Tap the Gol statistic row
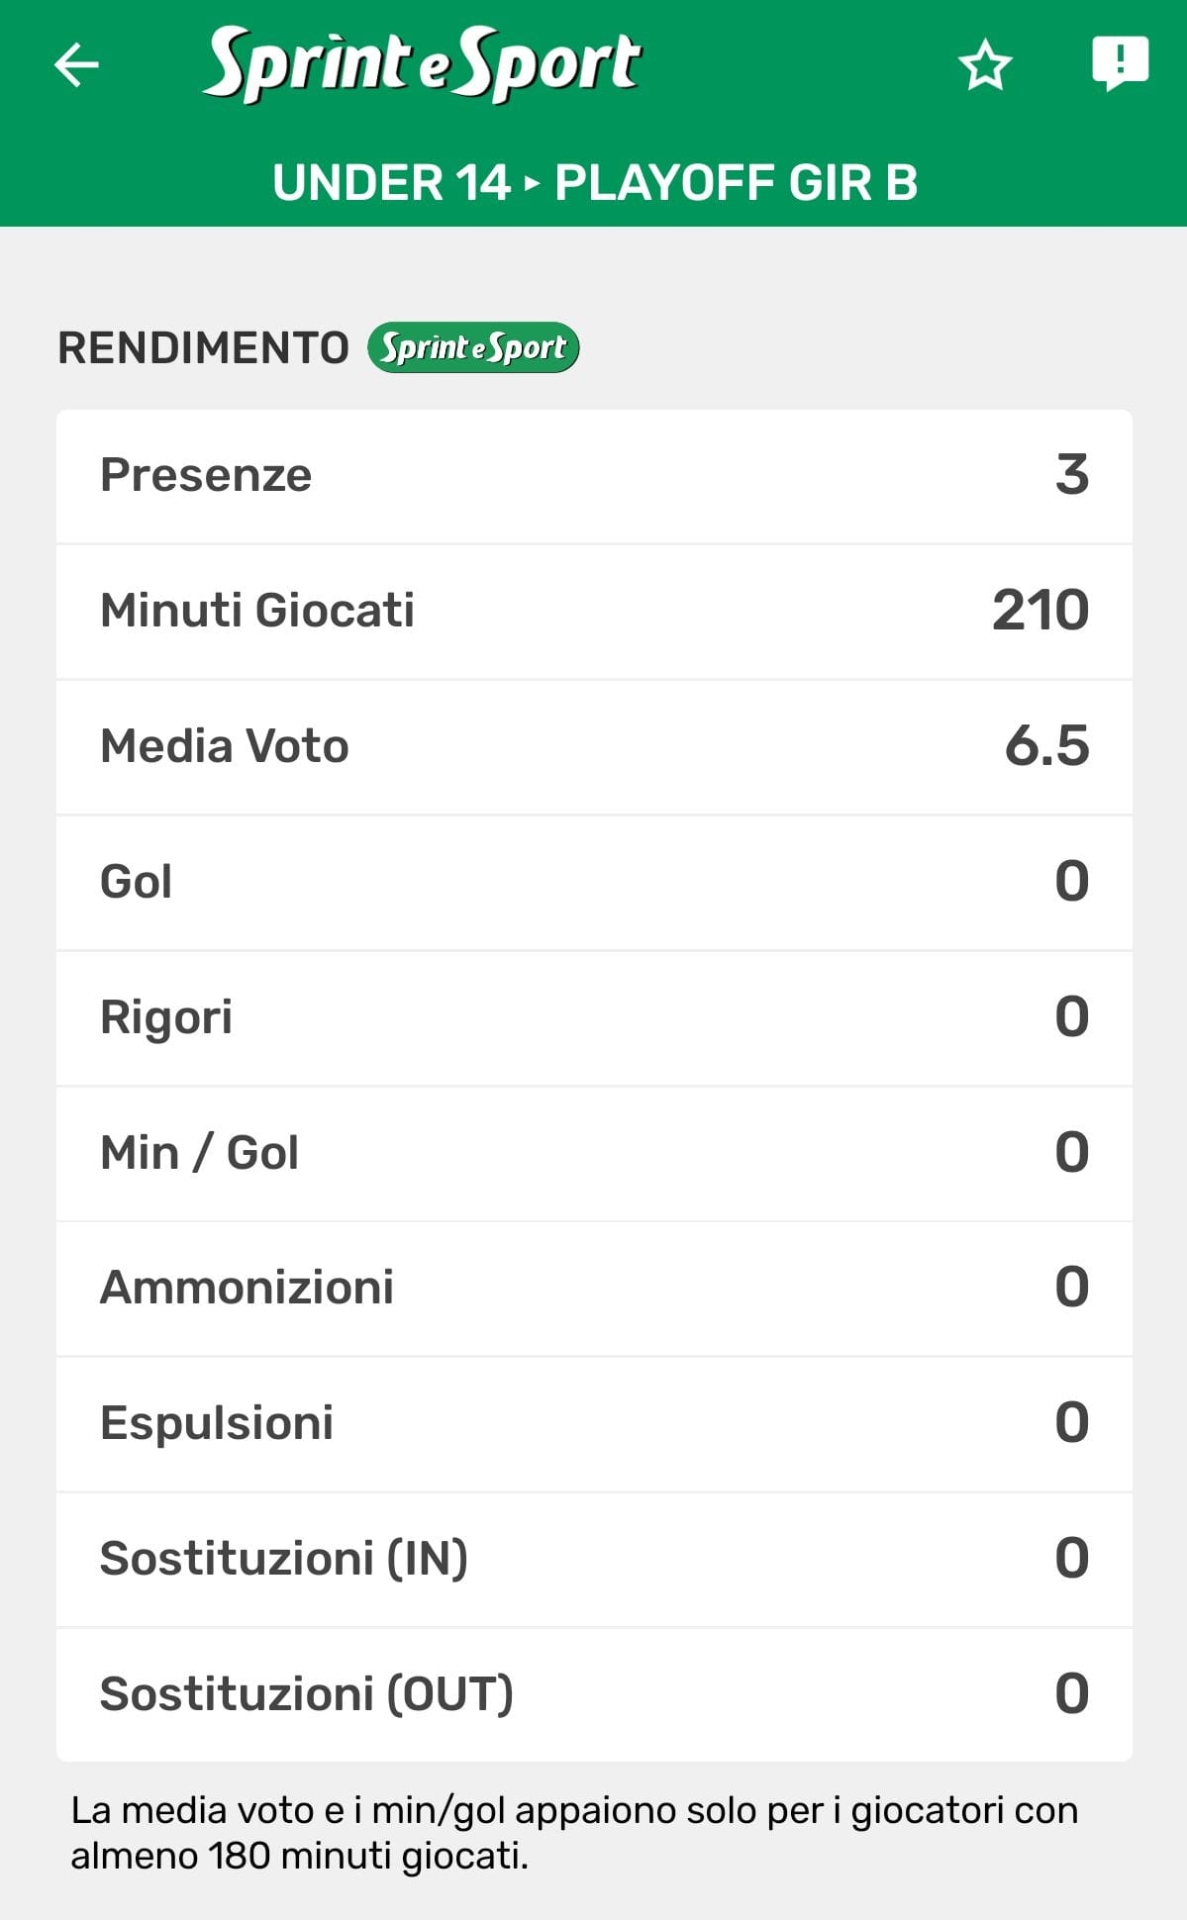Image resolution: width=1187 pixels, height=1920 pixels. (594, 882)
